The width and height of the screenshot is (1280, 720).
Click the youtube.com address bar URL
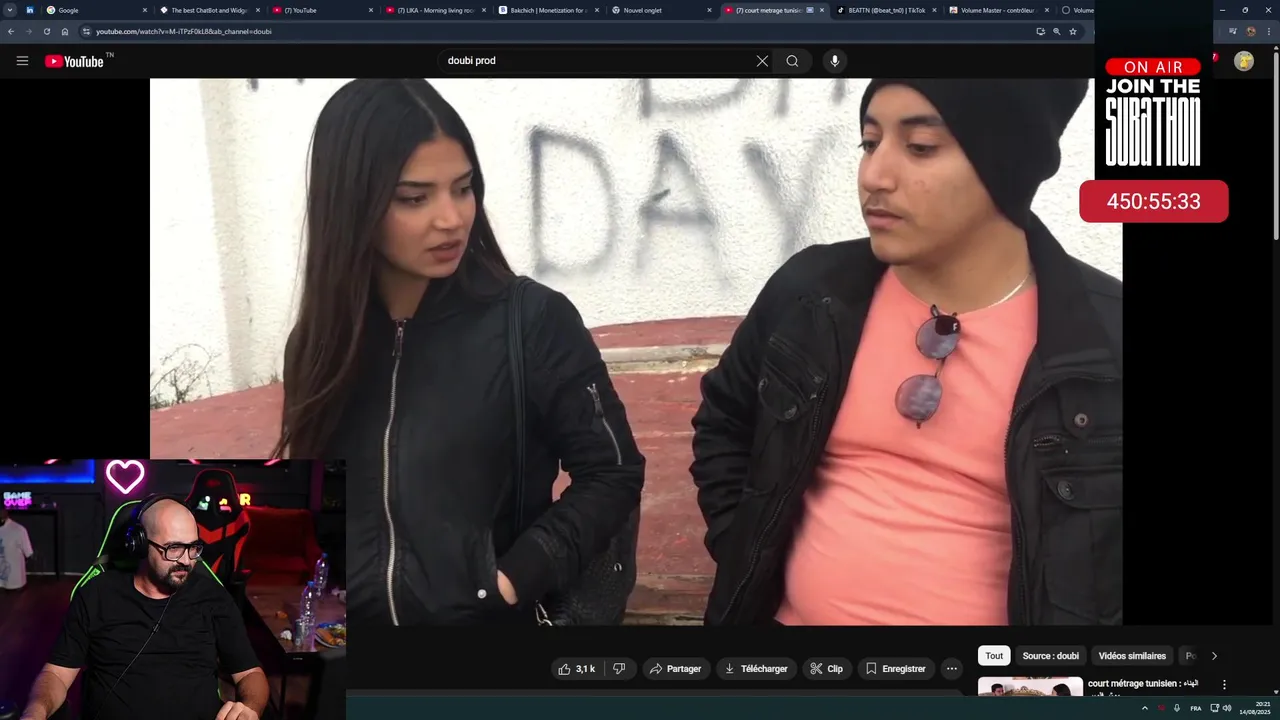(x=183, y=31)
